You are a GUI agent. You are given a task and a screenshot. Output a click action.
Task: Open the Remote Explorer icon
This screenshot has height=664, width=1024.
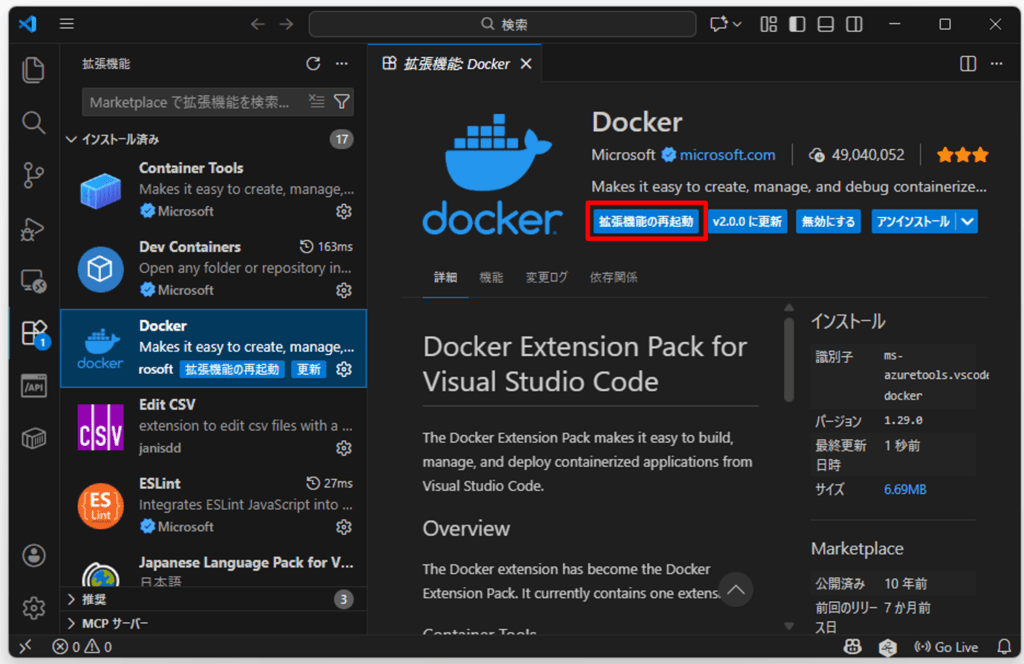click(33, 281)
